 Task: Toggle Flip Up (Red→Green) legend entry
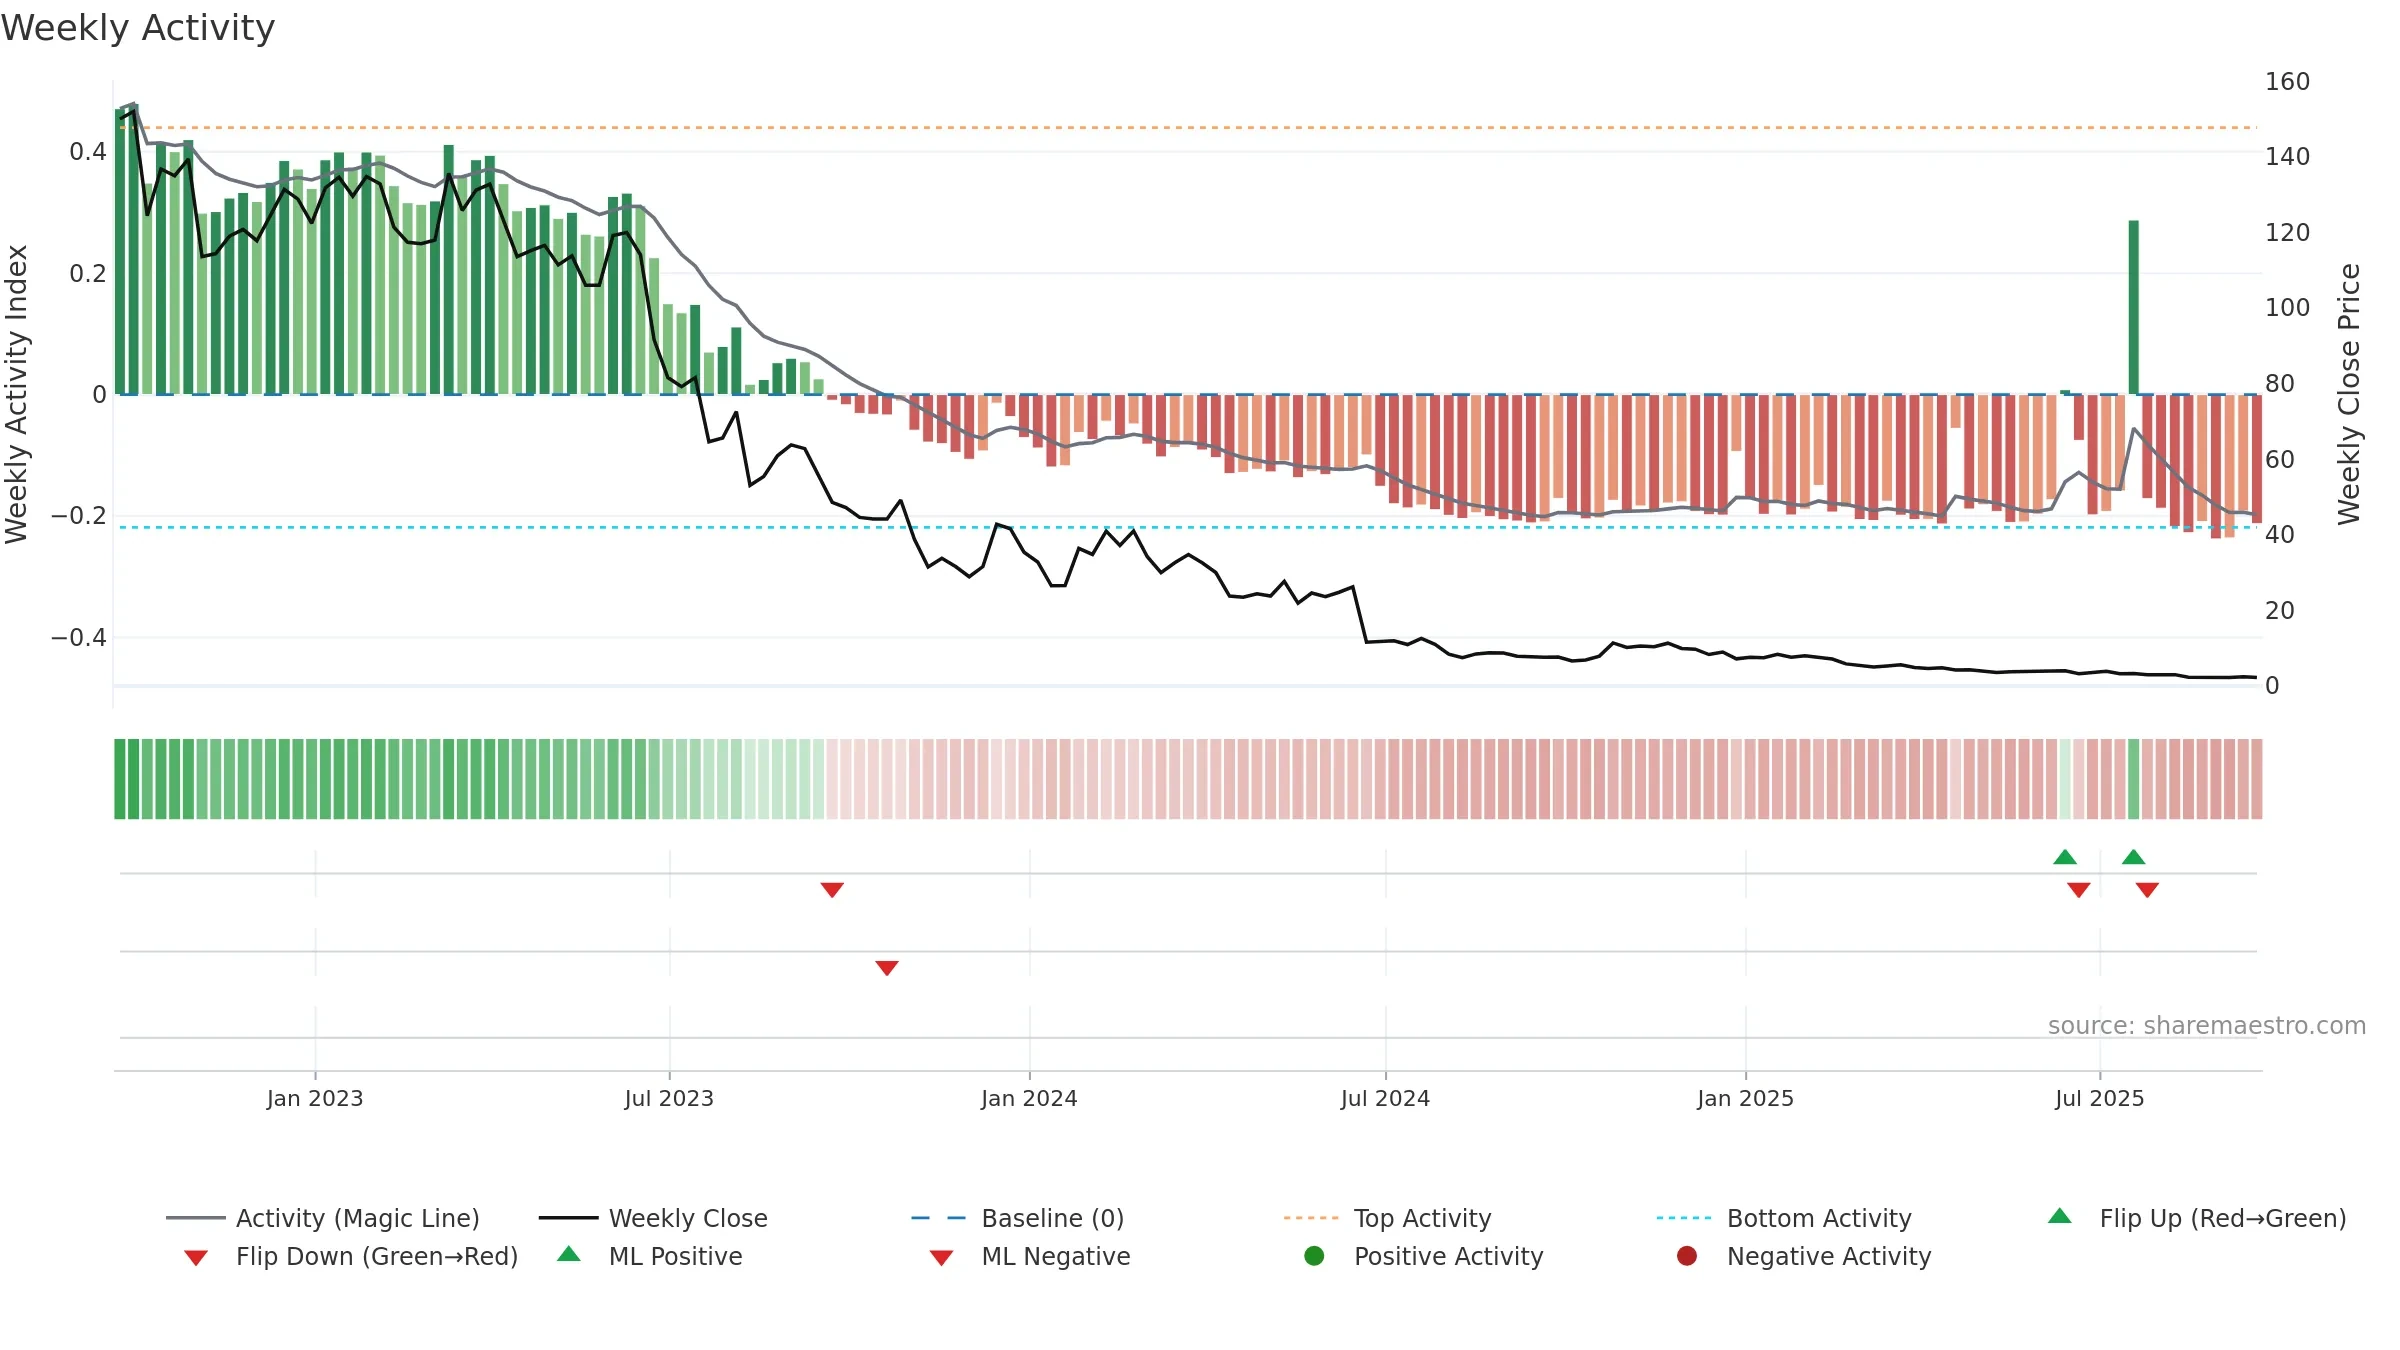coord(2197,1218)
